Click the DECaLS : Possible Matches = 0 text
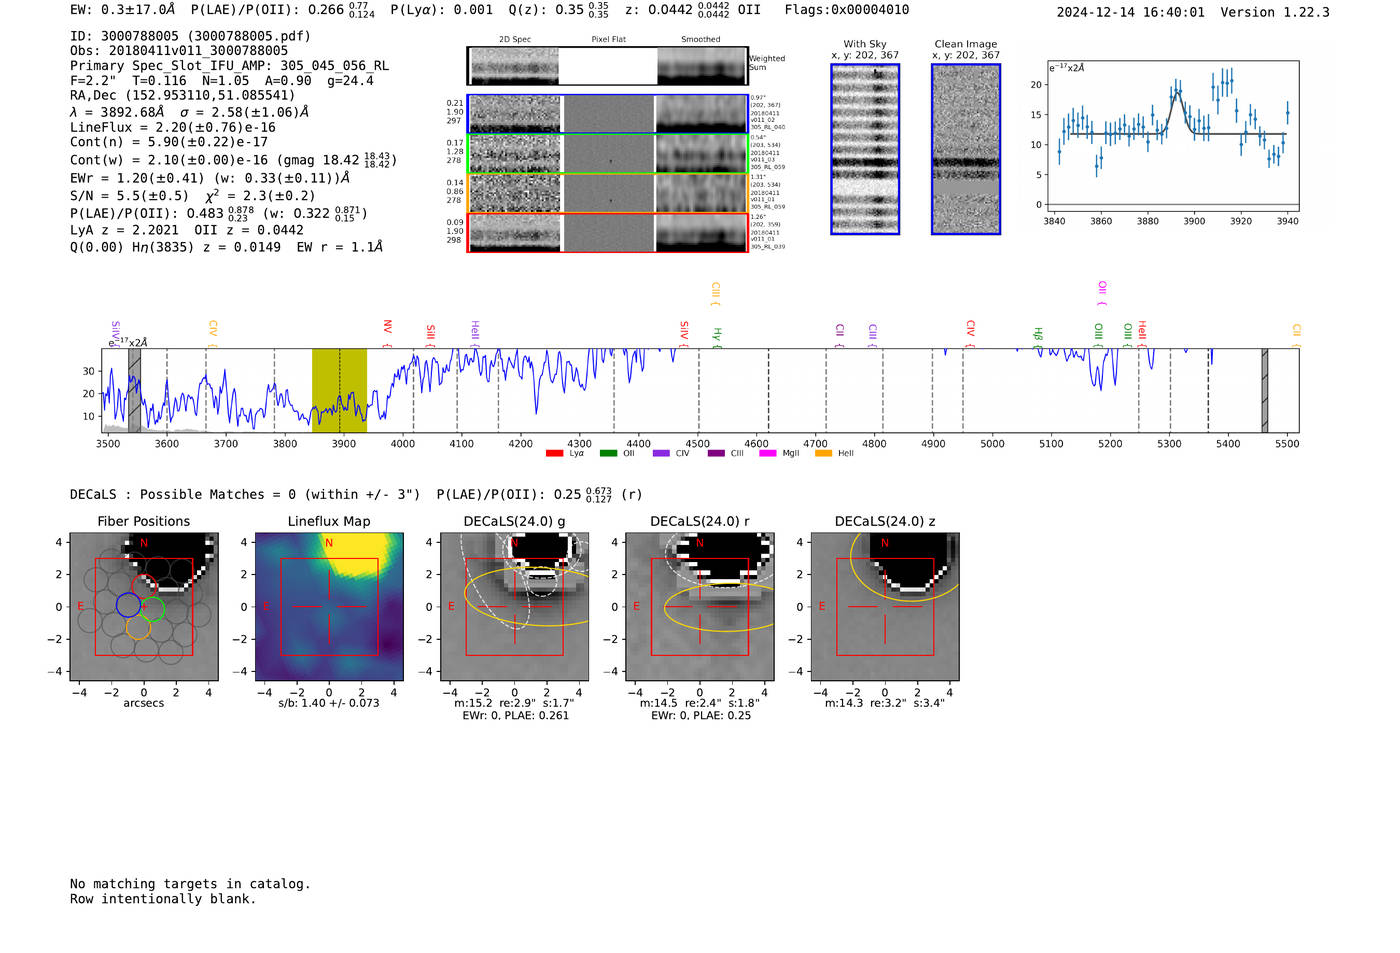The height and width of the screenshot is (953, 1400). point(245,494)
